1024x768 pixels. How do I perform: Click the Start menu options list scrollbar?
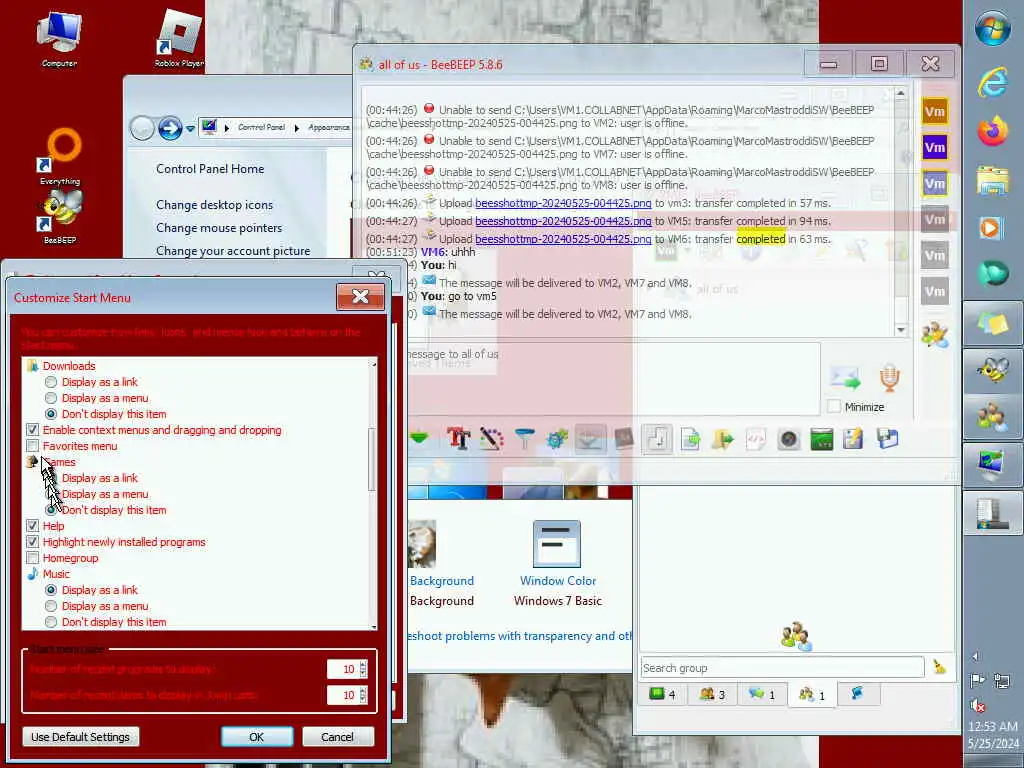373,459
